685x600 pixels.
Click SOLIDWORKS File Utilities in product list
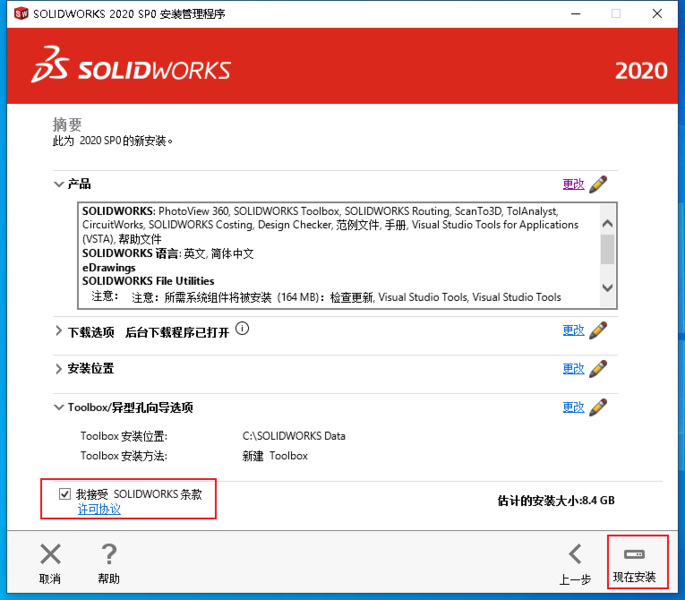tap(148, 281)
